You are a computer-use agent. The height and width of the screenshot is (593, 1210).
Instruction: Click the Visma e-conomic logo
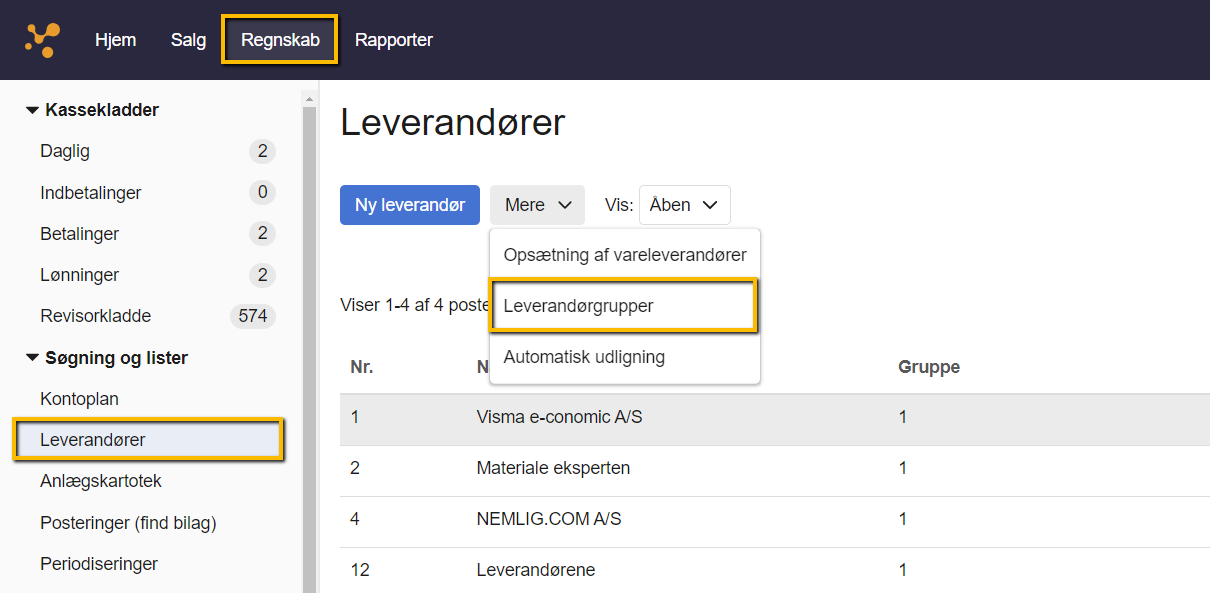tap(41, 40)
